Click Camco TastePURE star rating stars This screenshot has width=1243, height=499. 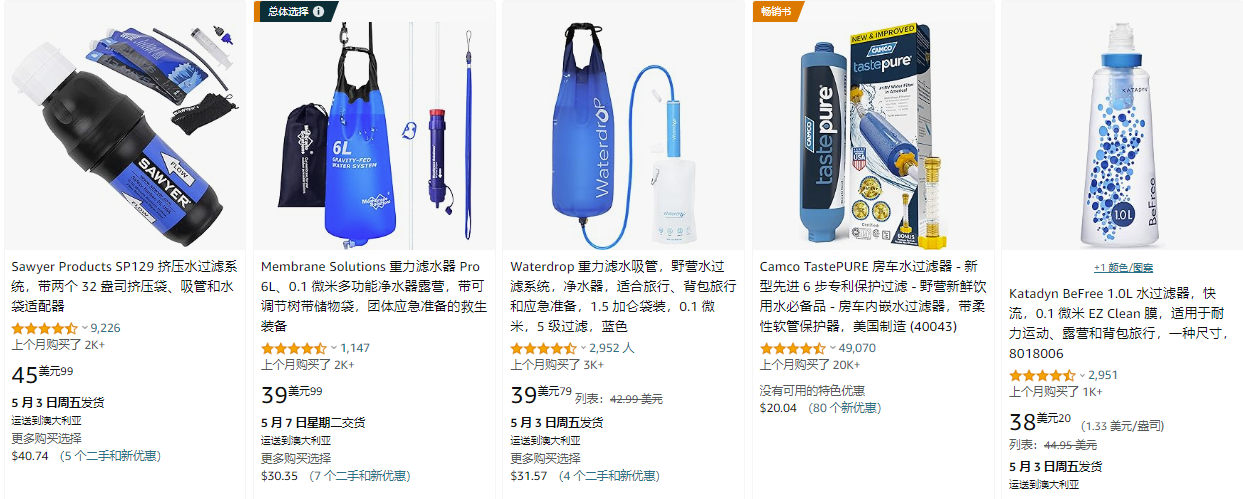(x=792, y=348)
